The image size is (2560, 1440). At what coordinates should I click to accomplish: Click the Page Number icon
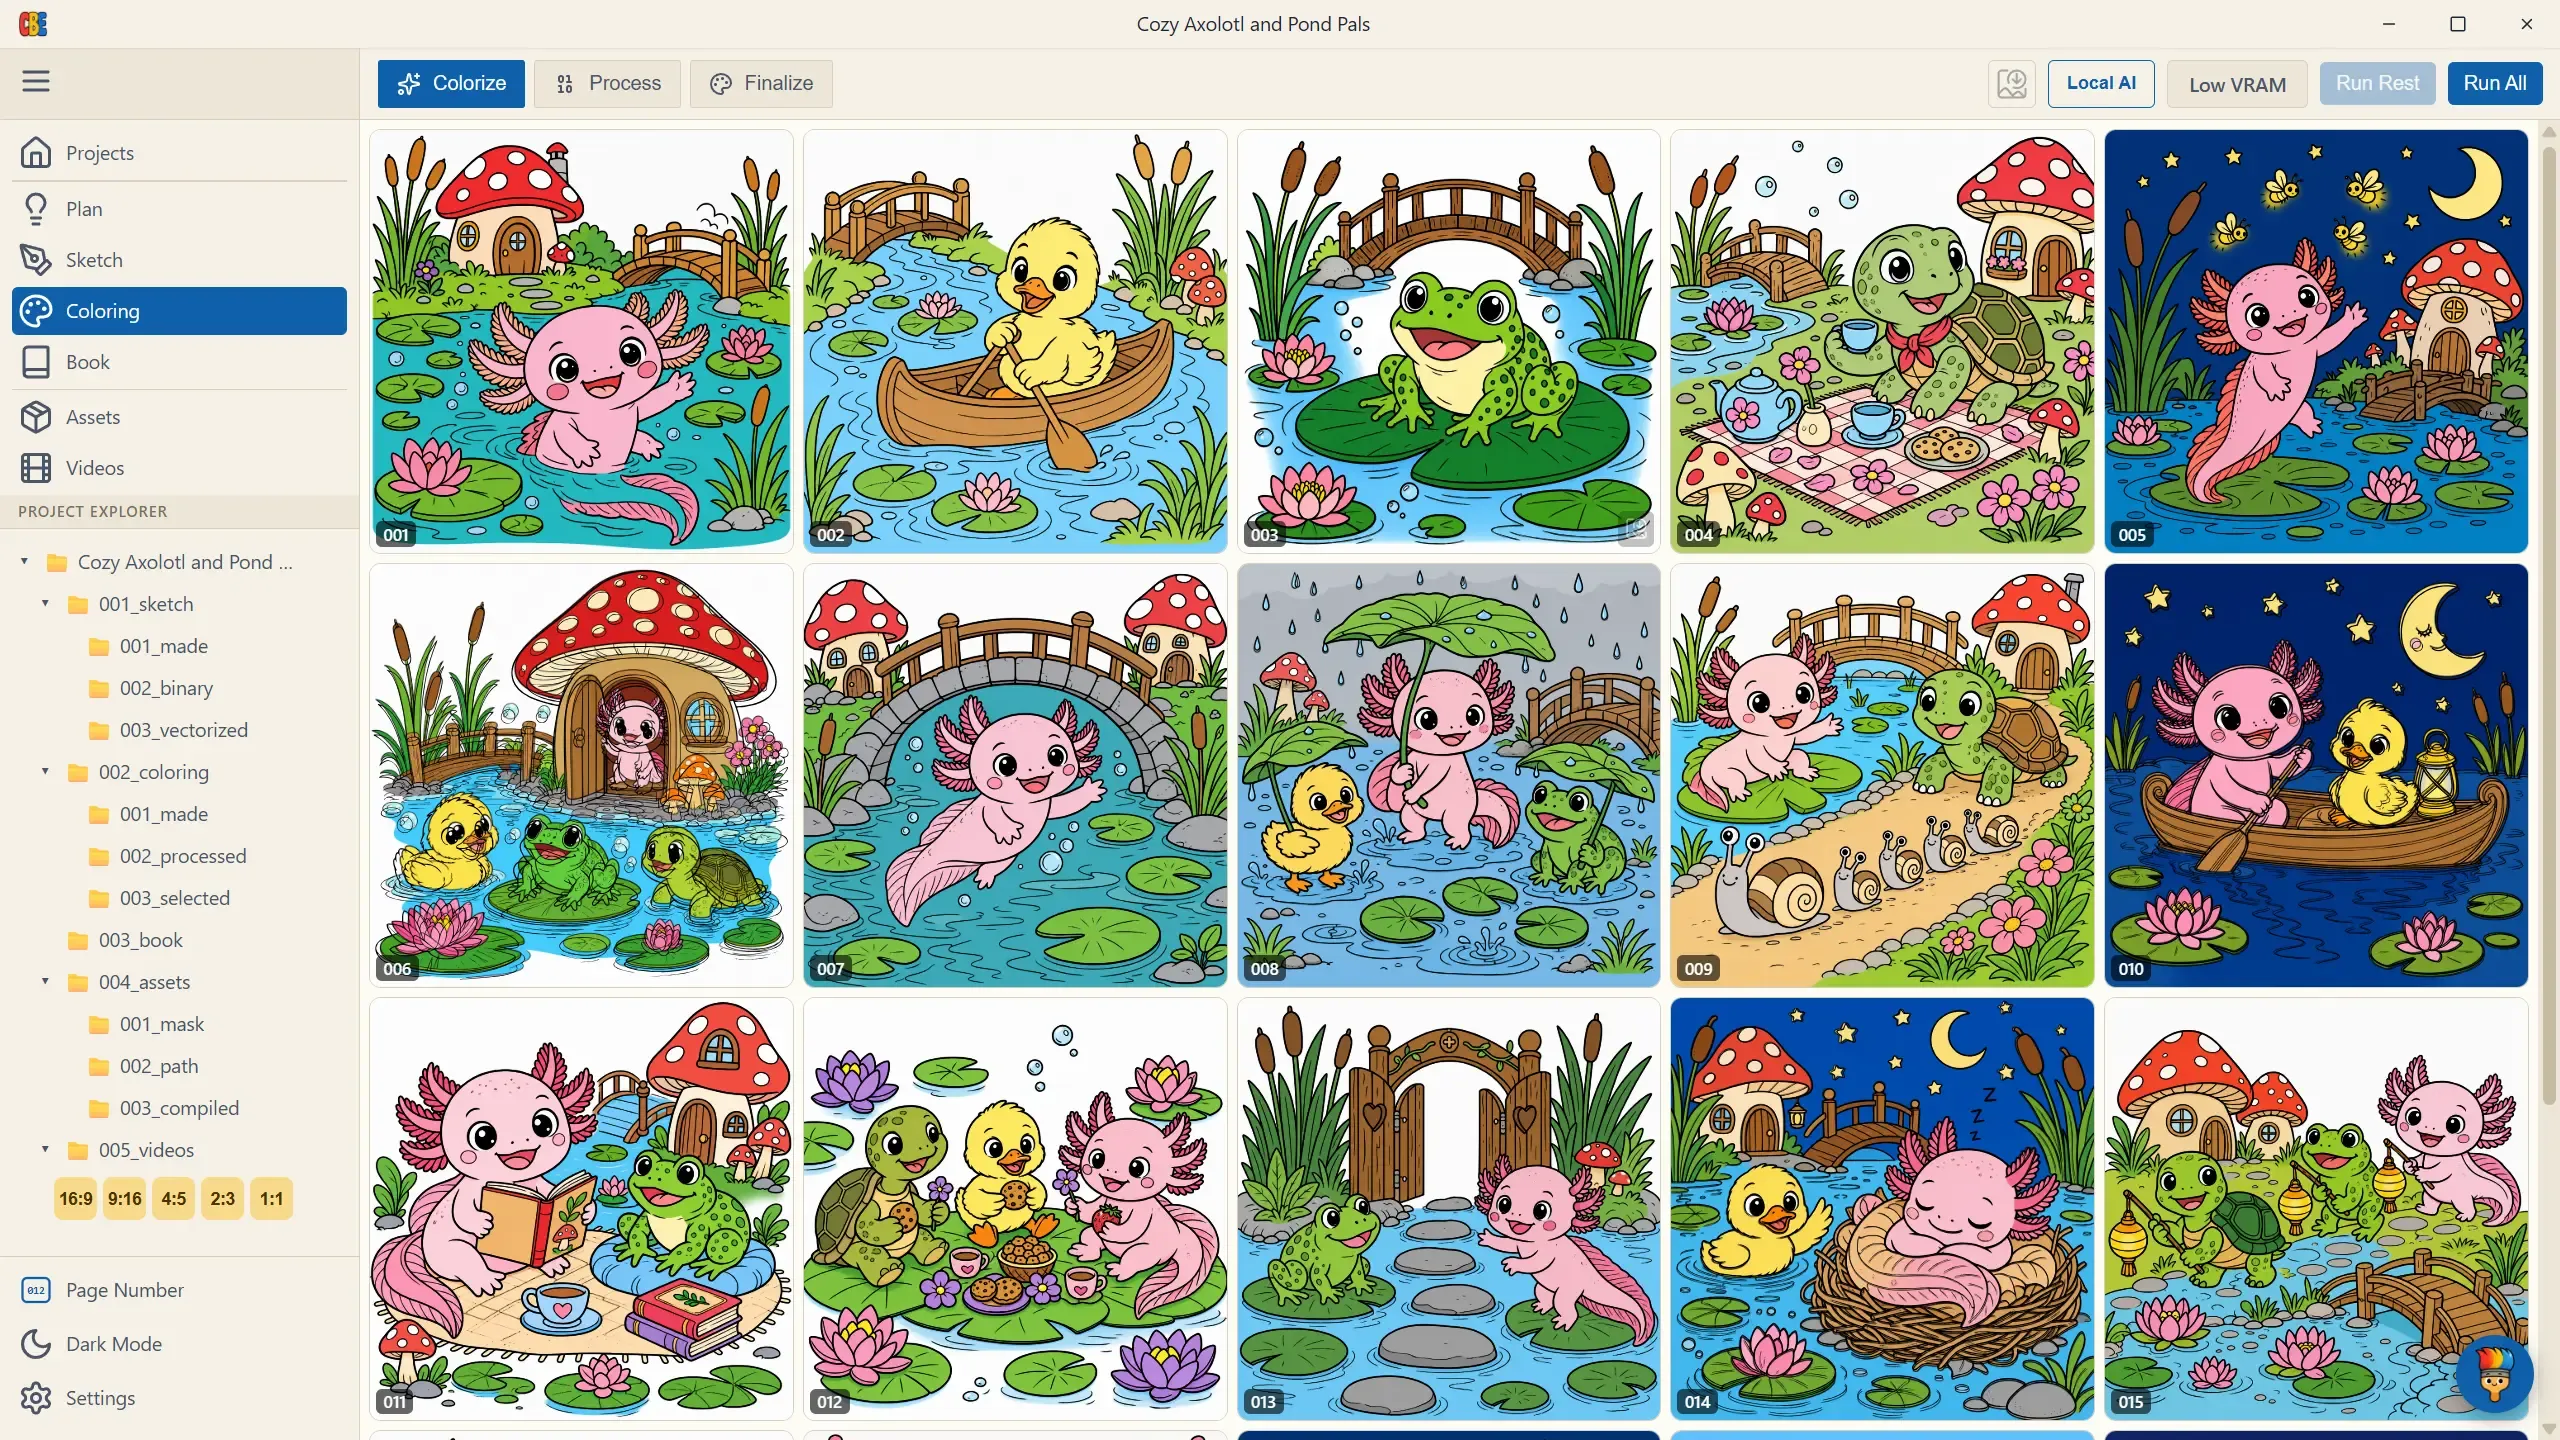(36, 1290)
